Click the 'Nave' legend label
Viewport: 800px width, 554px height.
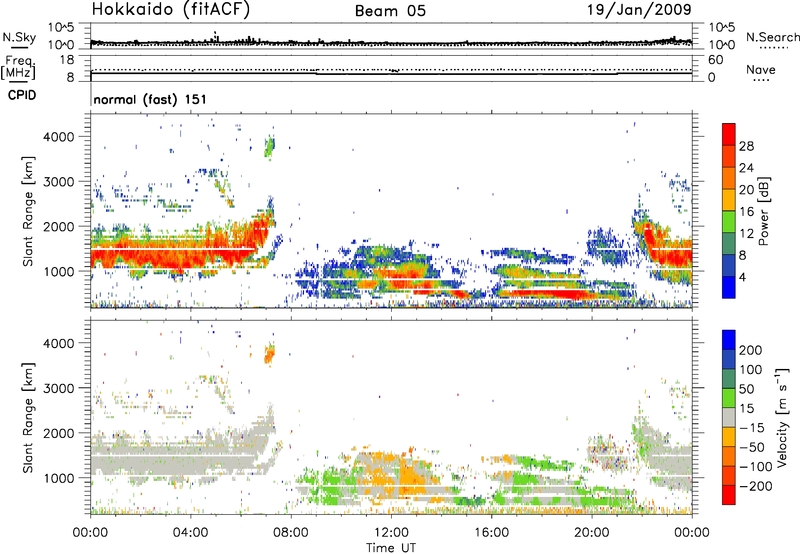761,70
